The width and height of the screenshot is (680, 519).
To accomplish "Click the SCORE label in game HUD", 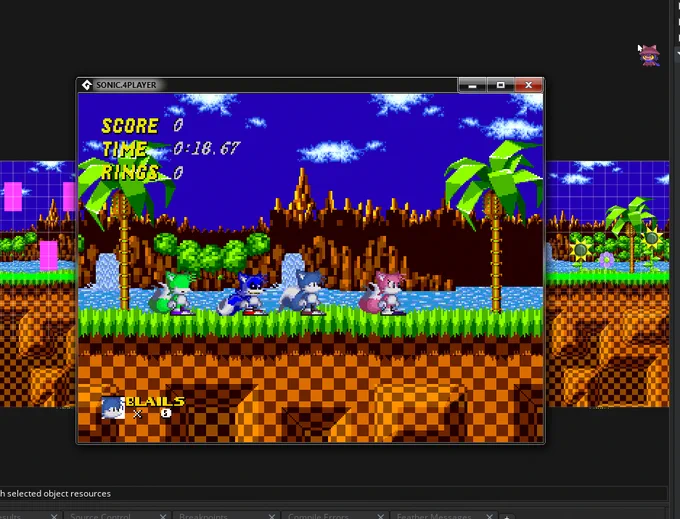I will (x=130, y=126).
